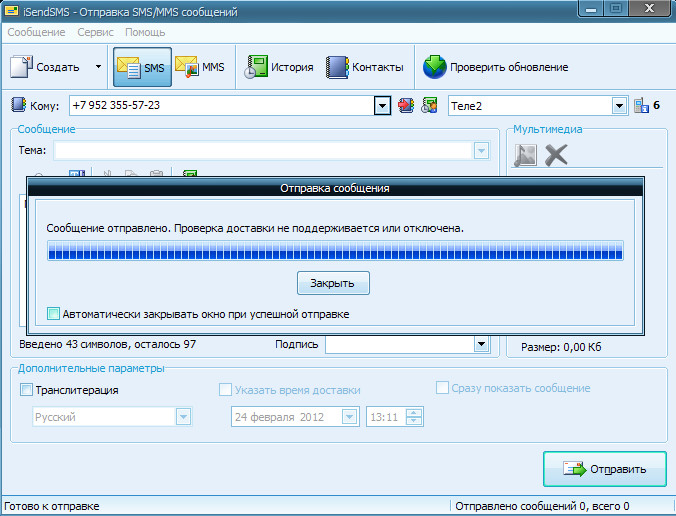Click the sending progress bar
This screenshot has width=676, height=516.
335,250
